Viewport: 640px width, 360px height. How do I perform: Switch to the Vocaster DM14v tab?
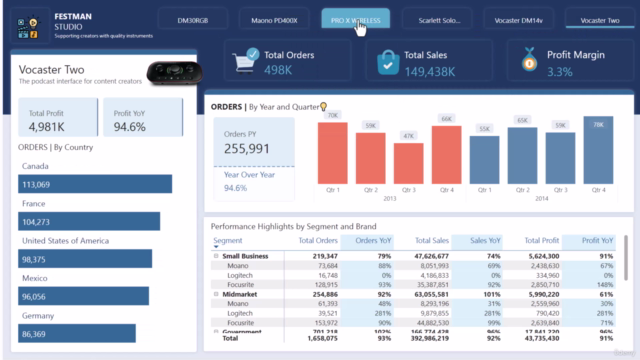tap(518, 20)
